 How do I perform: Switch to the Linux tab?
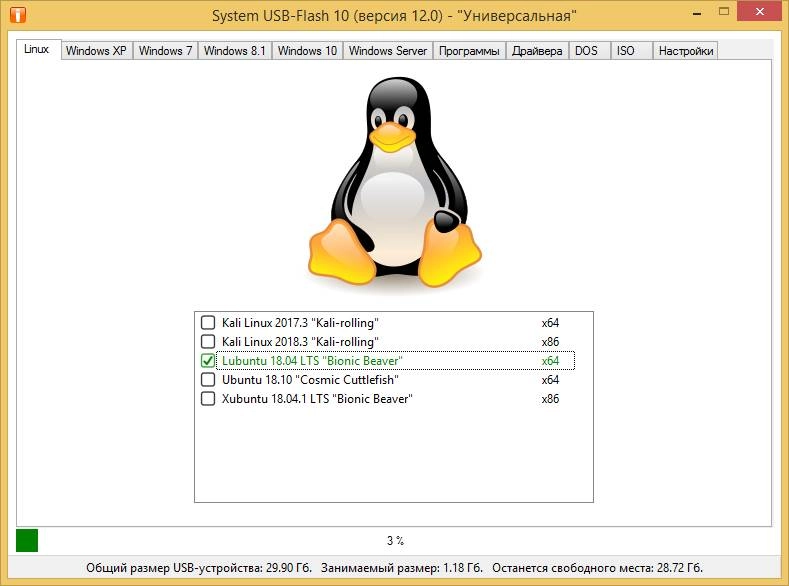tap(37, 49)
